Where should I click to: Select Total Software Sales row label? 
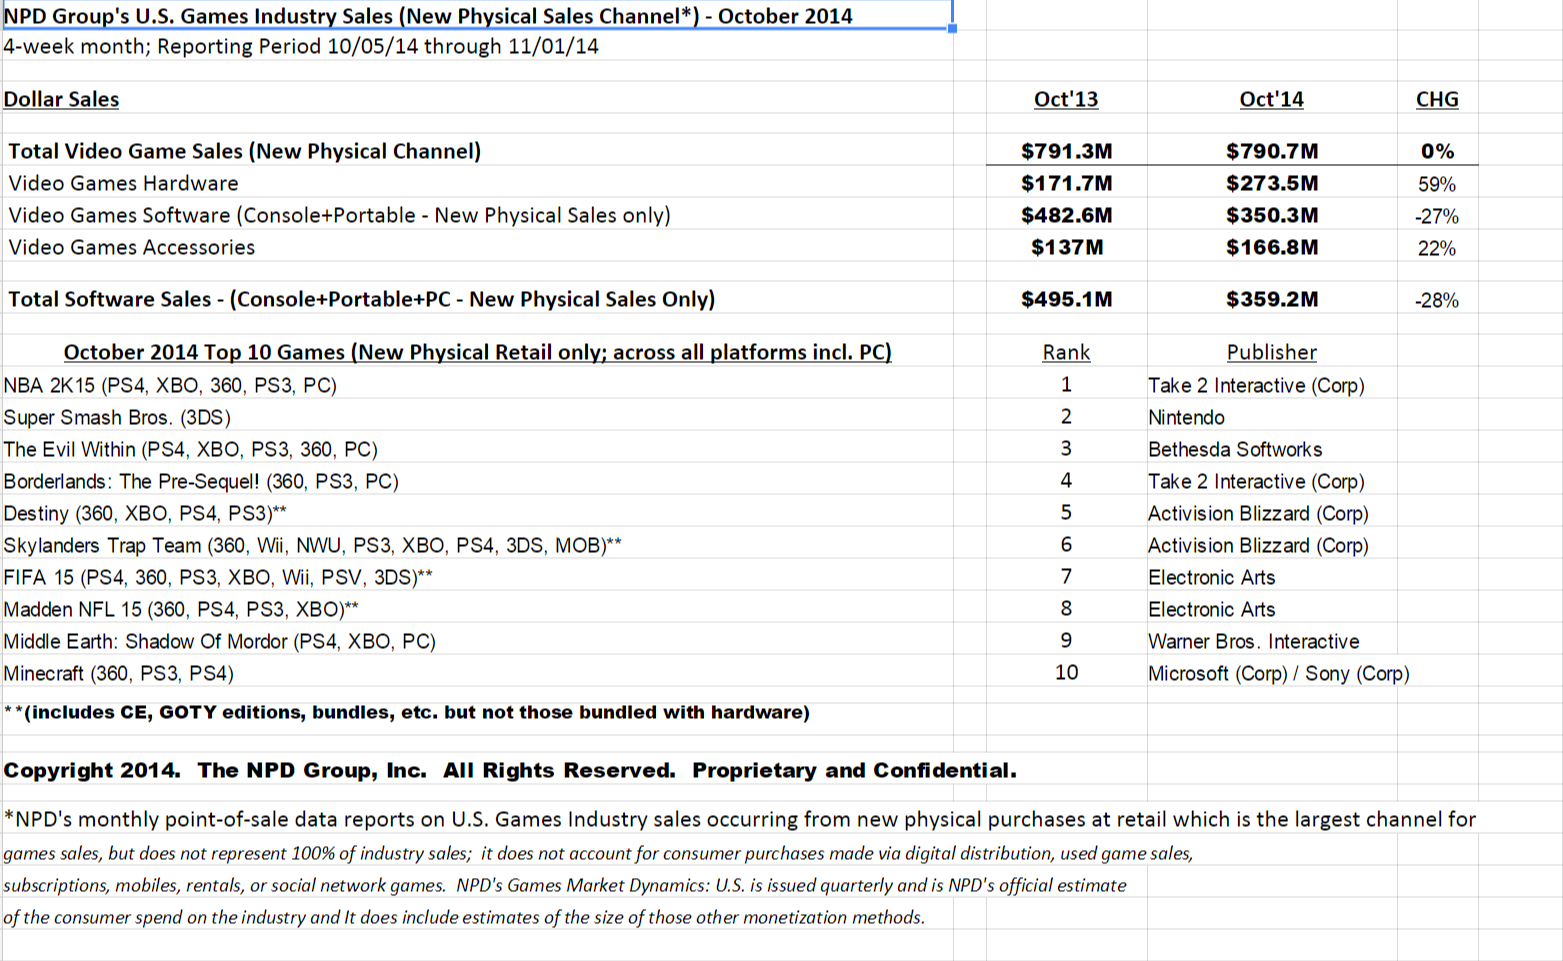[361, 299]
